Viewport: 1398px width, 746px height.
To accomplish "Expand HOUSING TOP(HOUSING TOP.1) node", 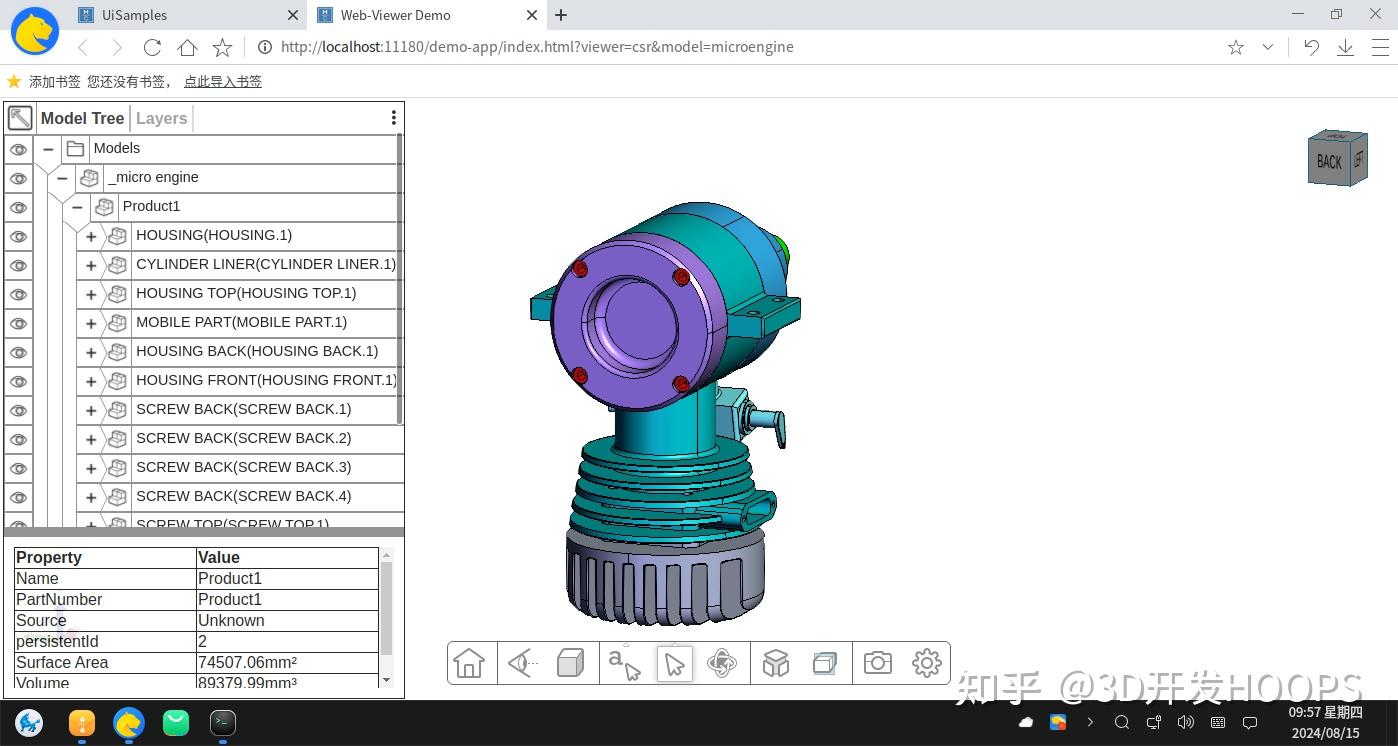I will (91, 295).
